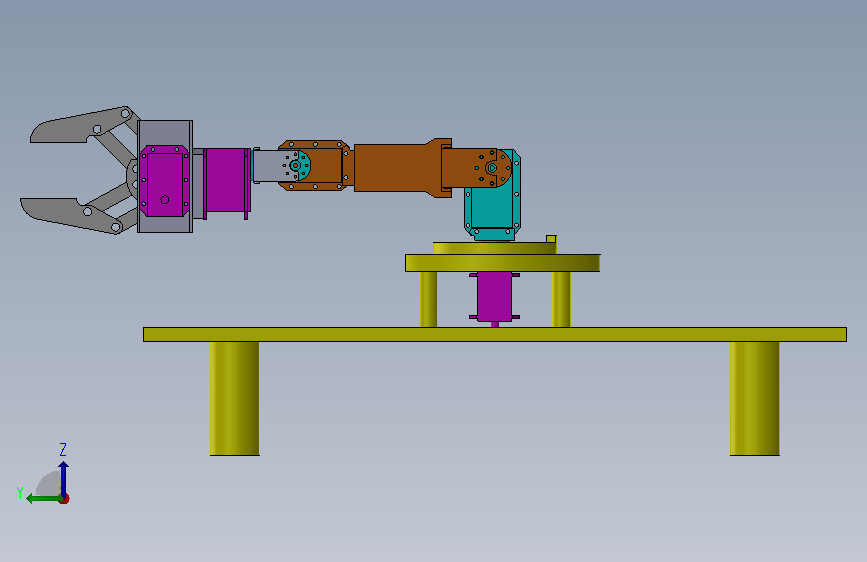This screenshot has width=867, height=562.
Task: Select the left large yellow table leg
Action: [234, 398]
